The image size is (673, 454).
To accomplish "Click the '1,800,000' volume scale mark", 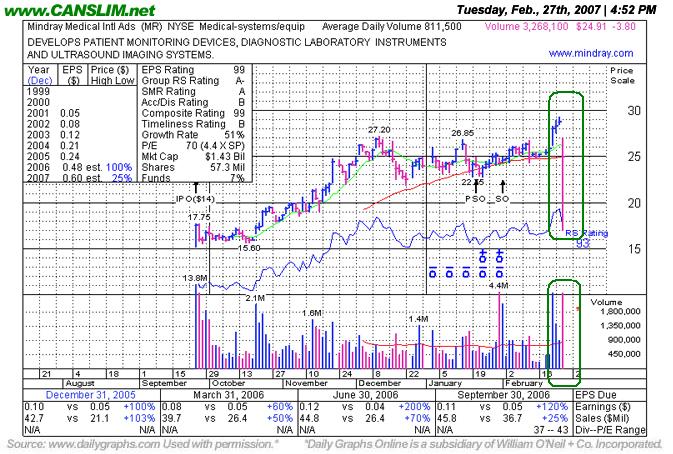I will [620, 312].
